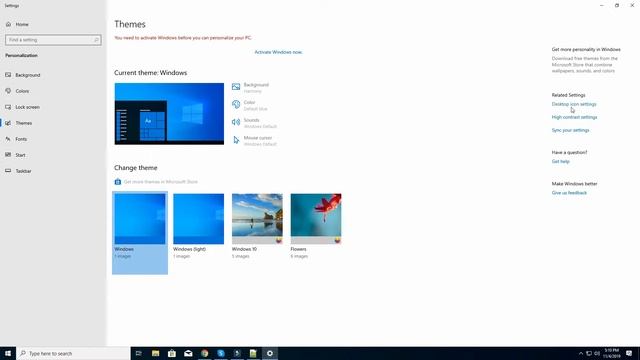Click the Settings gear taskbar icon
The height and width of the screenshot is (360, 640).
(270, 353)
